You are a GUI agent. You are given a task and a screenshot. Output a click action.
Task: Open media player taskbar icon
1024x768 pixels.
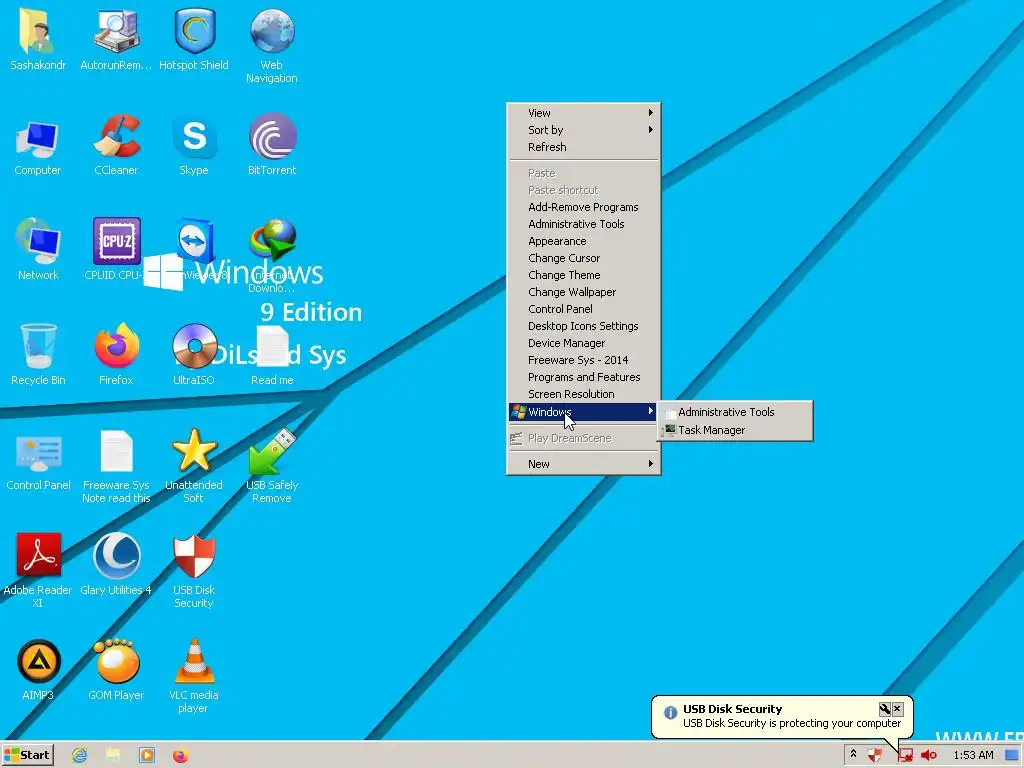[147, 755]
